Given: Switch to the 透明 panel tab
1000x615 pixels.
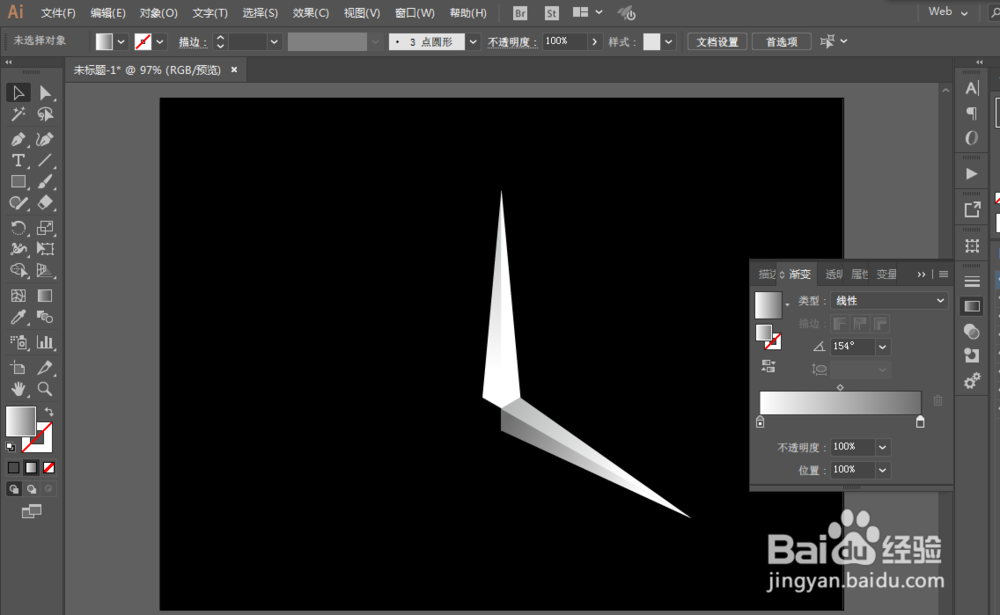Looking at the screenshot, I should [833, 274].
